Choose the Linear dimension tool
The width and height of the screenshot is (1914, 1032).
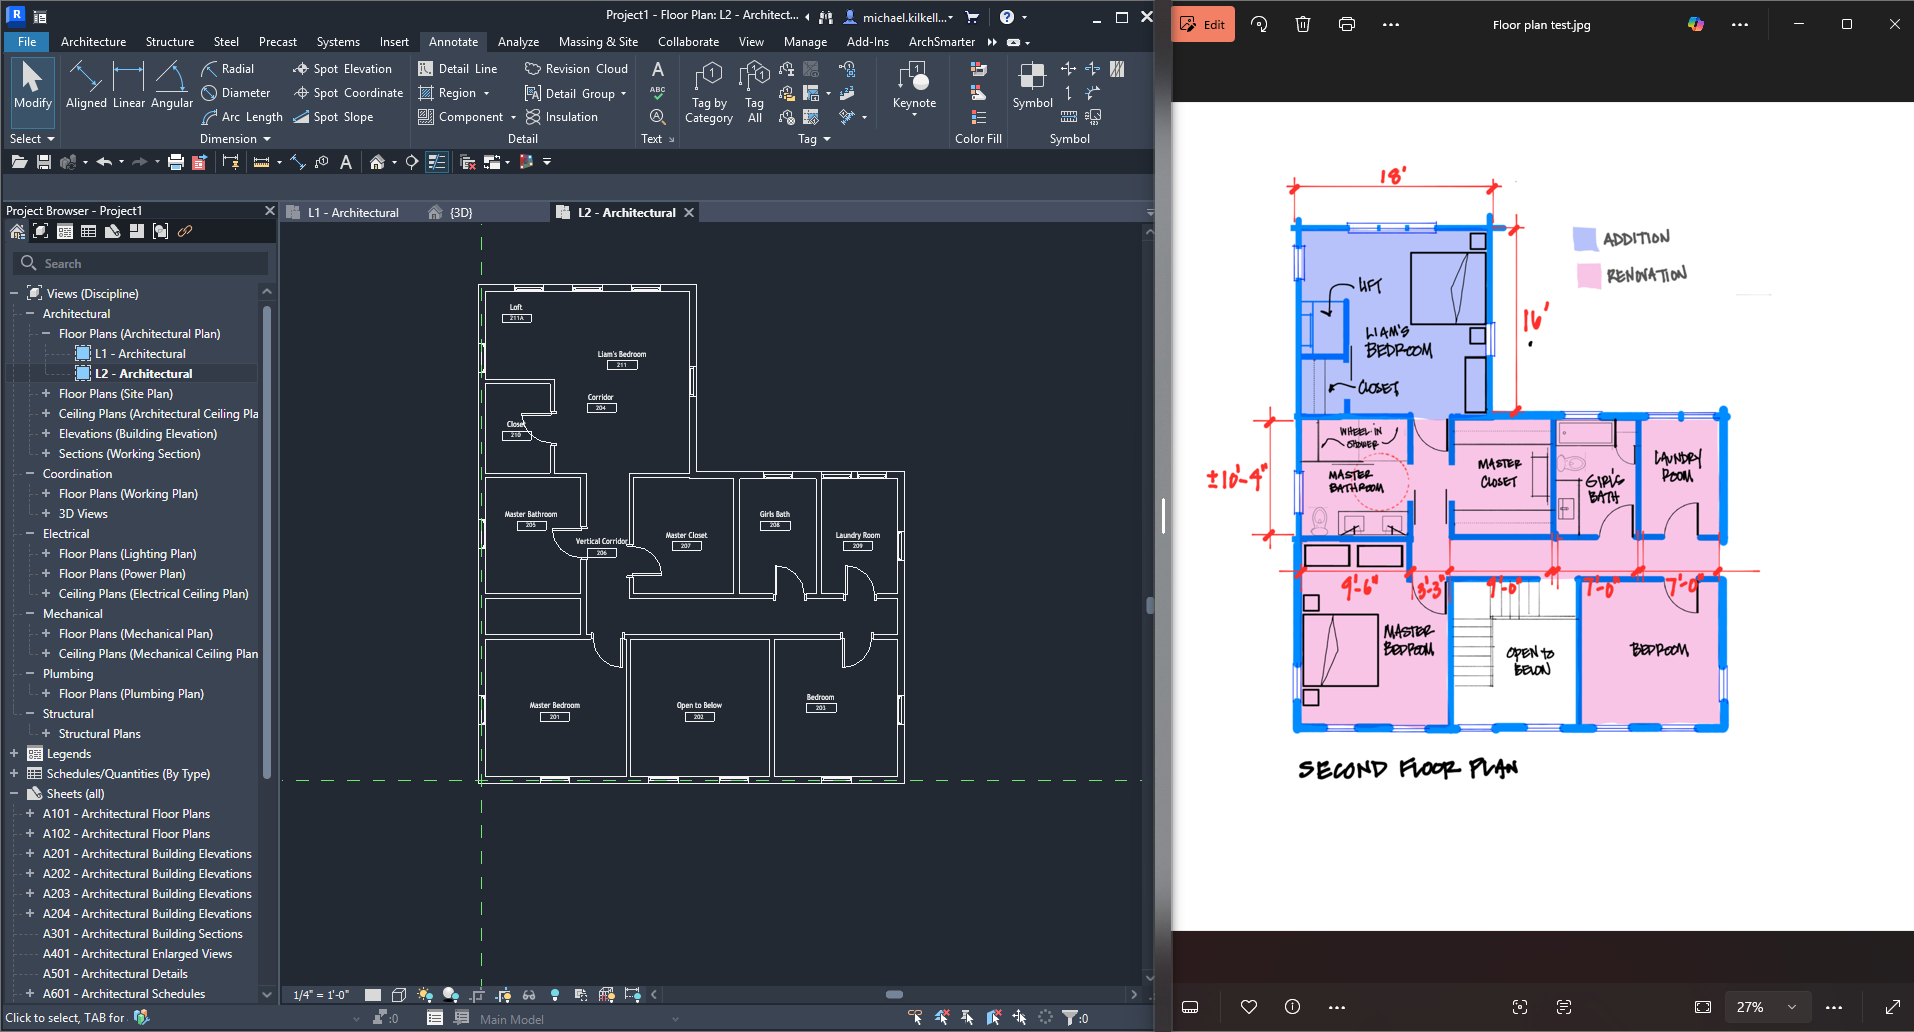coord(129,85)
